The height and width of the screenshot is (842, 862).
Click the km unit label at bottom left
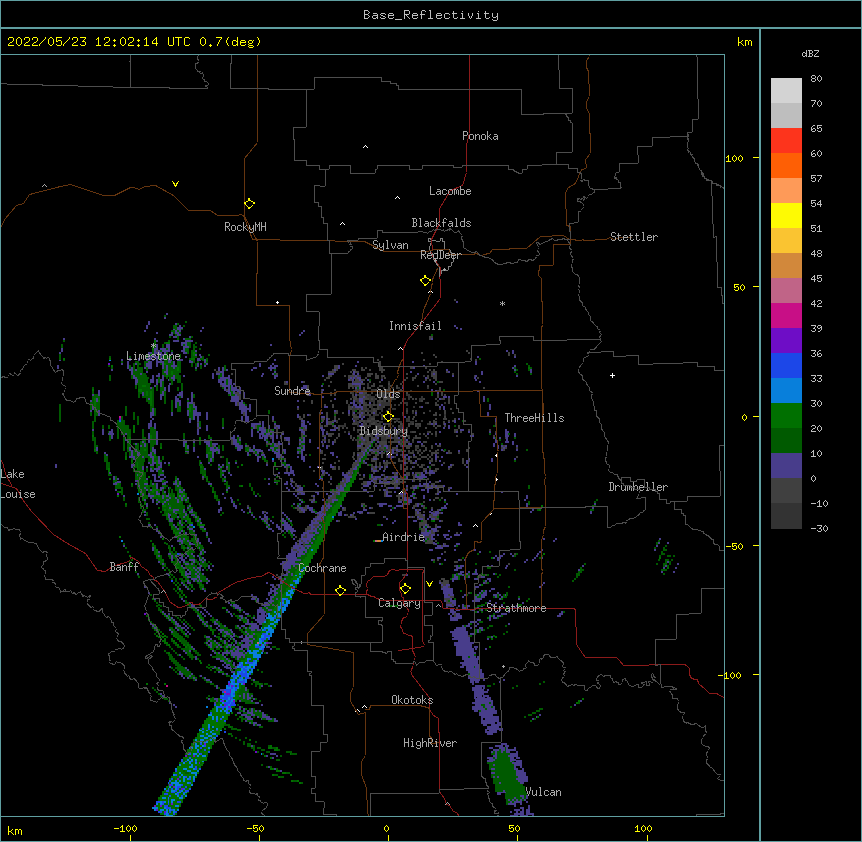click(15, 830)
